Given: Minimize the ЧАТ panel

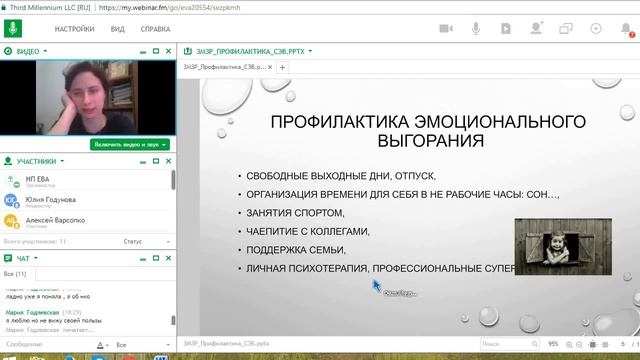Looking at the screenshot, I should (143, 258).
